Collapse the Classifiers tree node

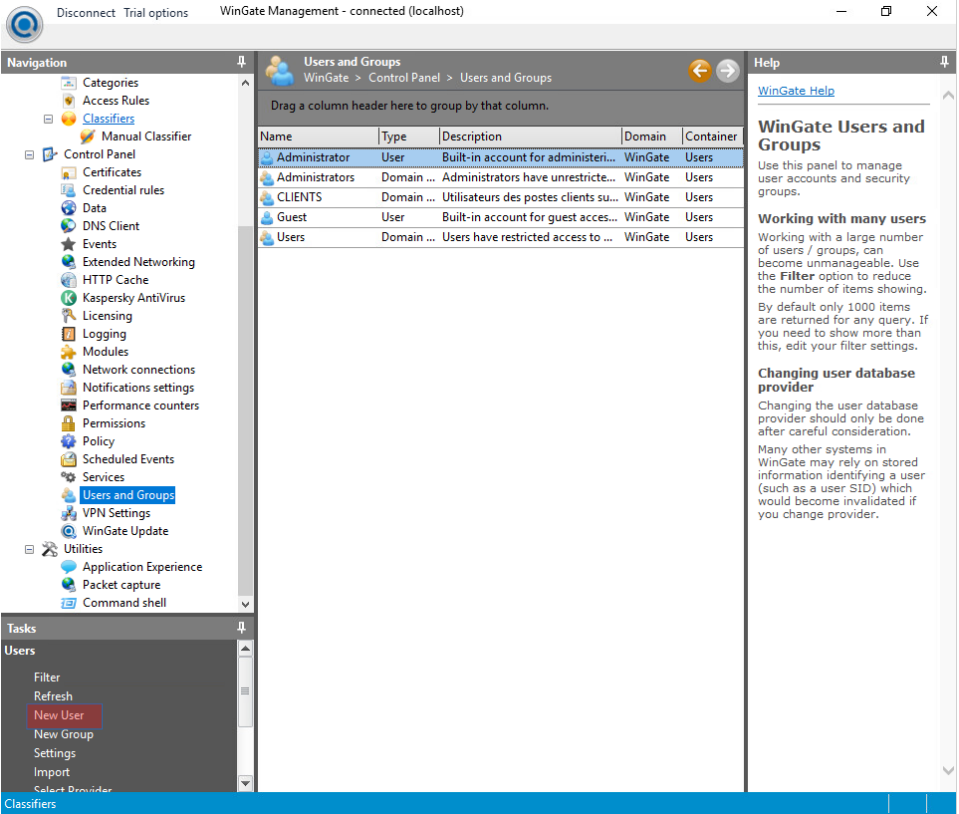pos(48,119)
